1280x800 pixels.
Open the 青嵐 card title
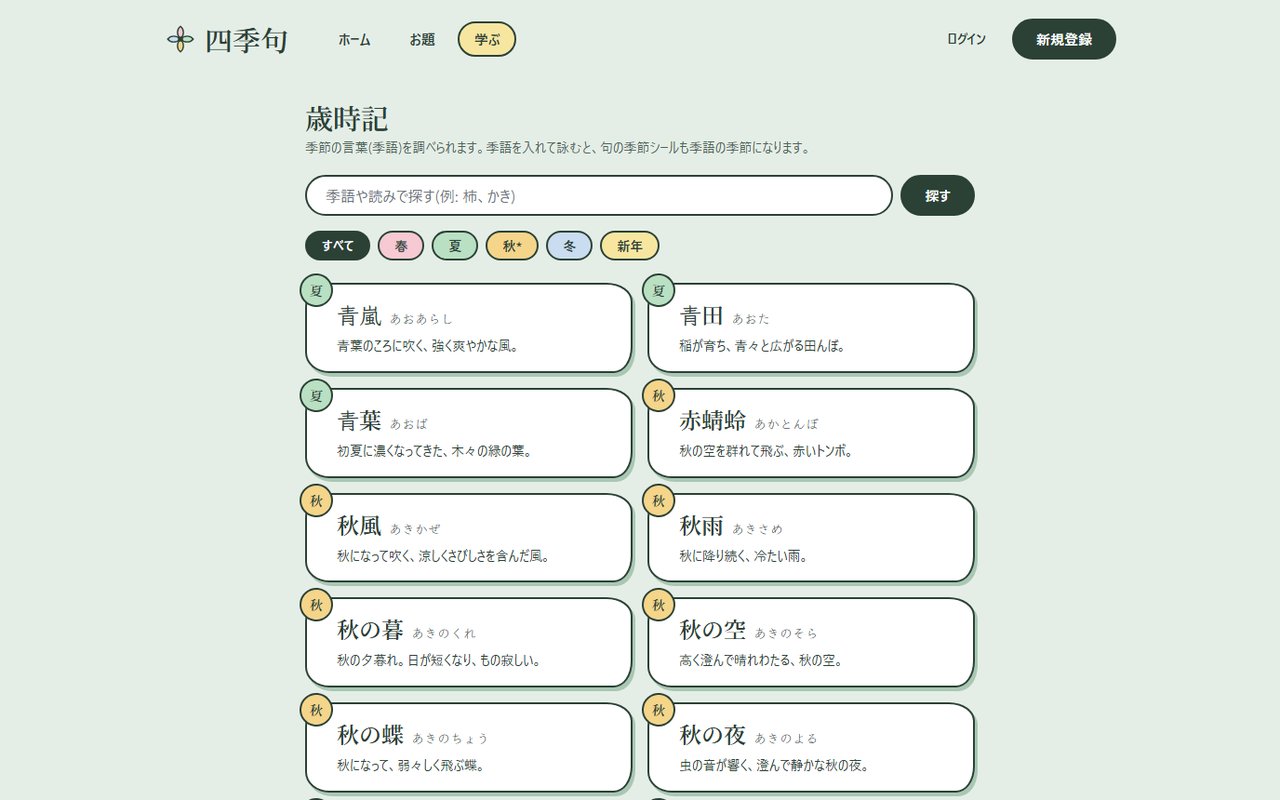[360, 317]
